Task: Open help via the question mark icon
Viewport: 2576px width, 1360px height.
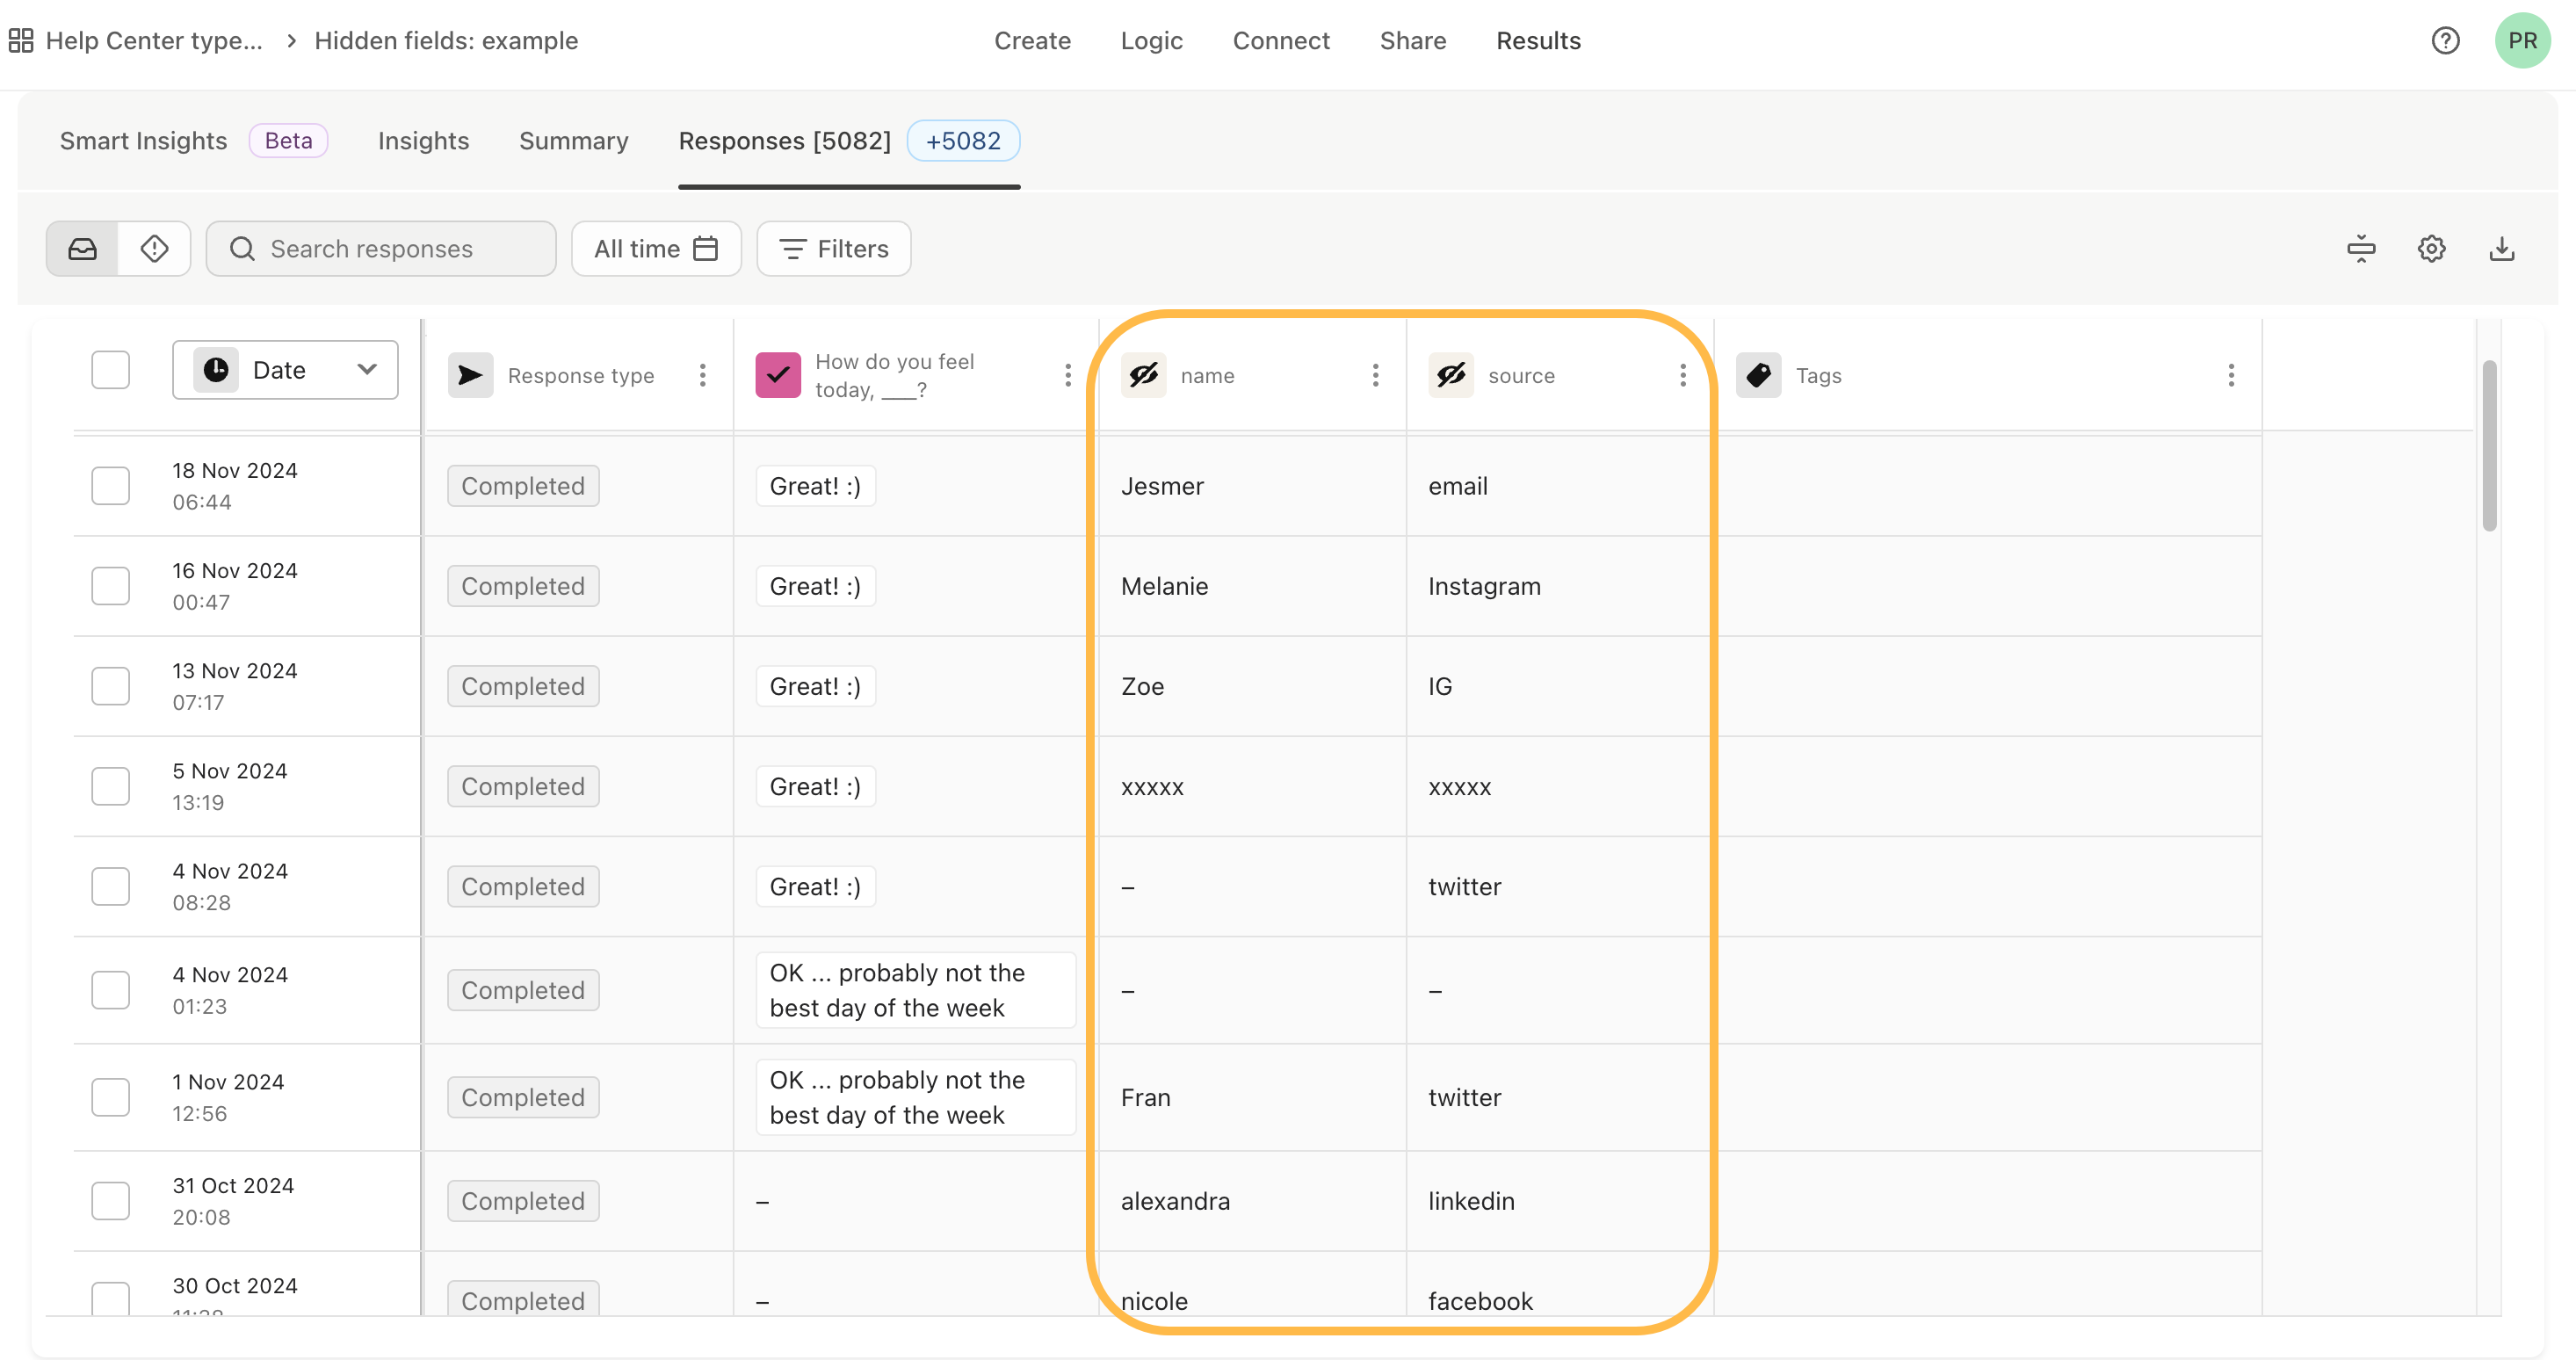Action: click(x=2446, y=40)
